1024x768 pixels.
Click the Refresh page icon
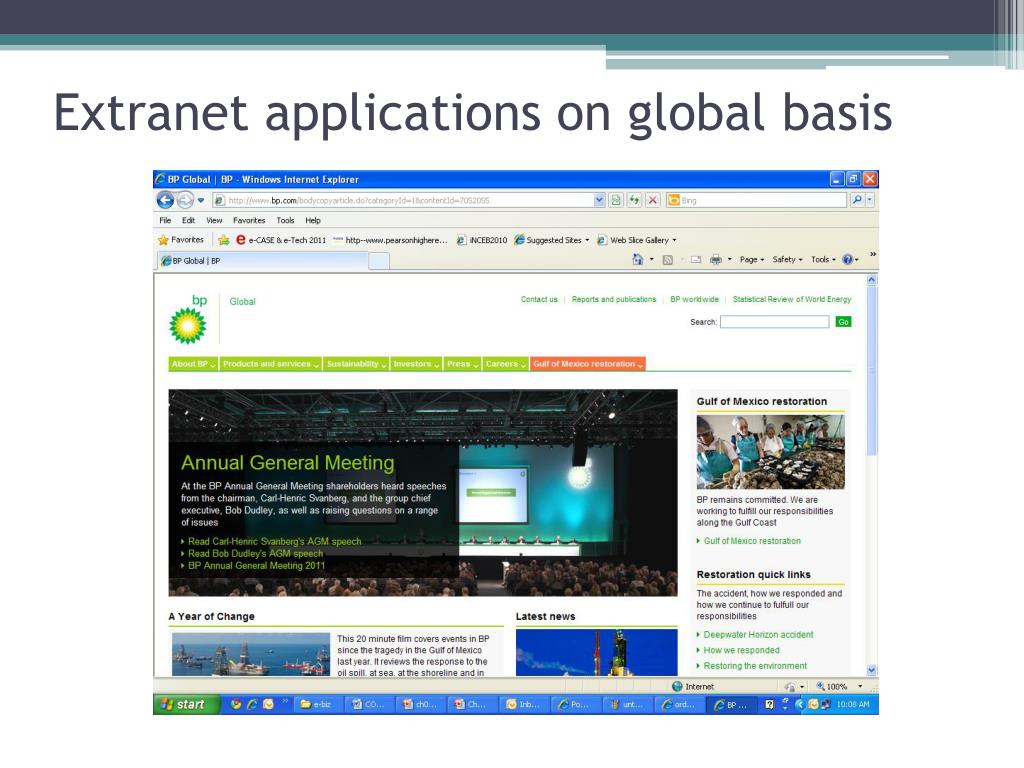pos(634,200)
